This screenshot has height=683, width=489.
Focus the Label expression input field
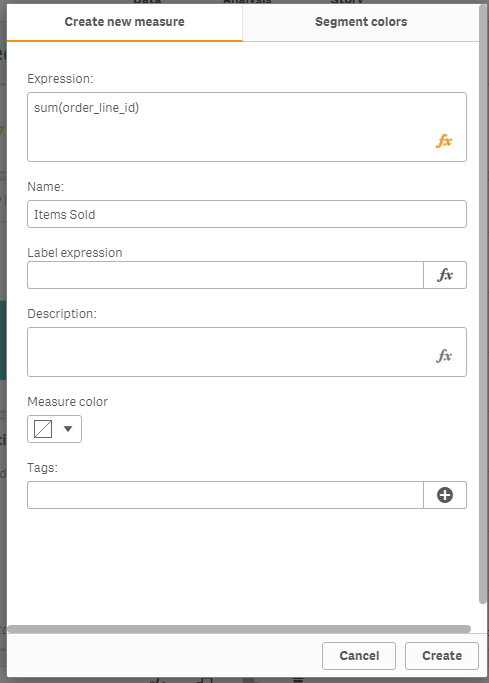[225, 275]
